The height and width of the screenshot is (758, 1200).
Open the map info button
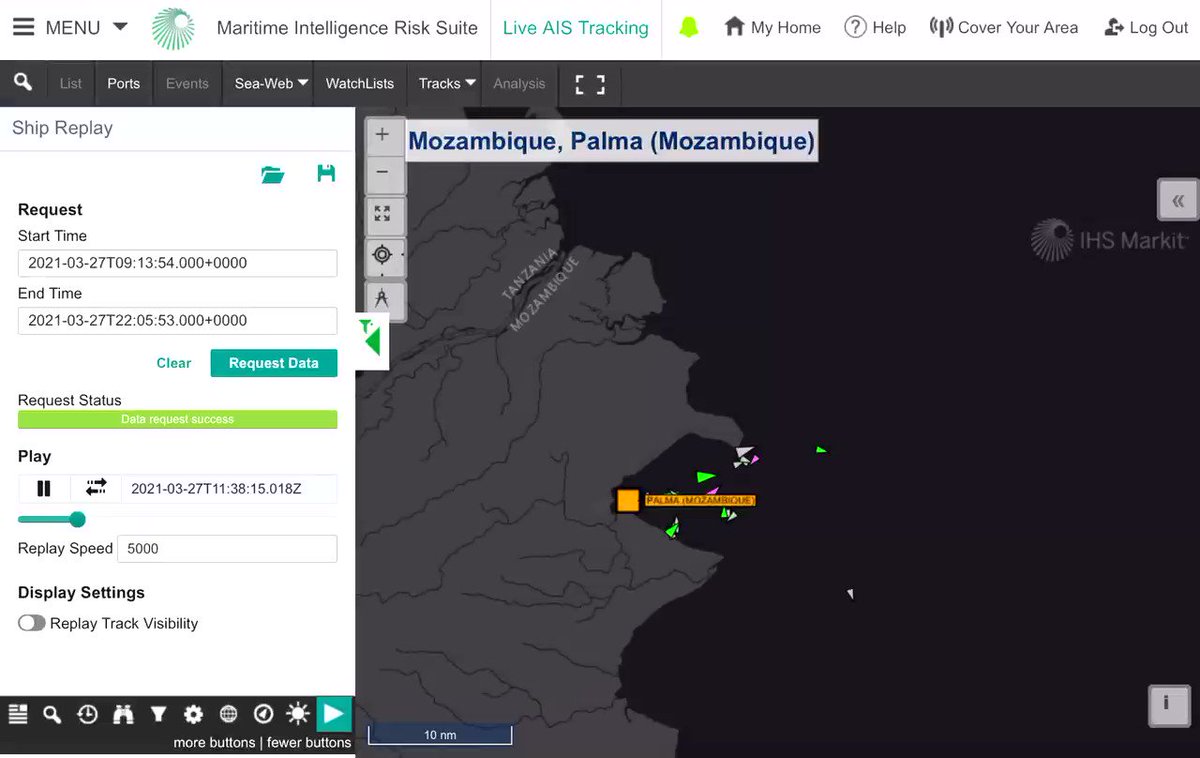point(1167,704)
